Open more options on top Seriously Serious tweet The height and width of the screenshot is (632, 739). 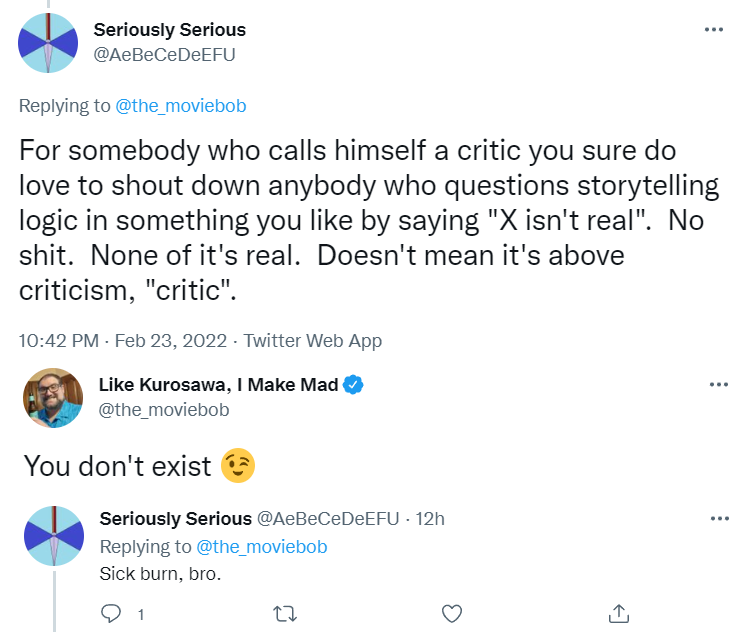pyautogui.click(x=714, y=30)
